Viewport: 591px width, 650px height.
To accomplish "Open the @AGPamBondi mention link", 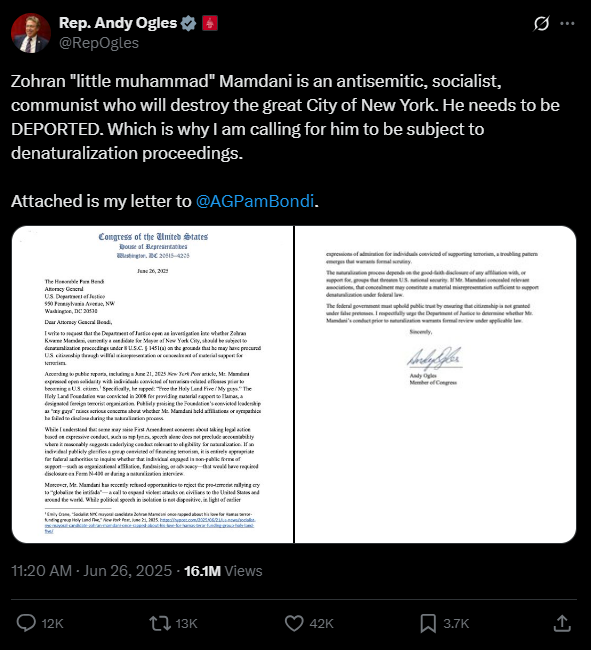I will tap(254, 201).
